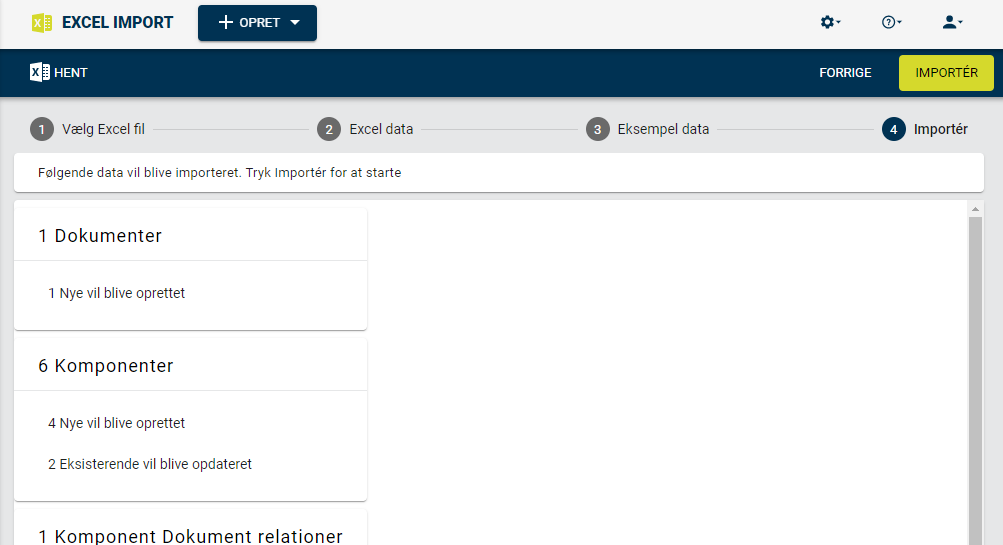Click the yellow Excel Import logo icon

pos(42,23)
